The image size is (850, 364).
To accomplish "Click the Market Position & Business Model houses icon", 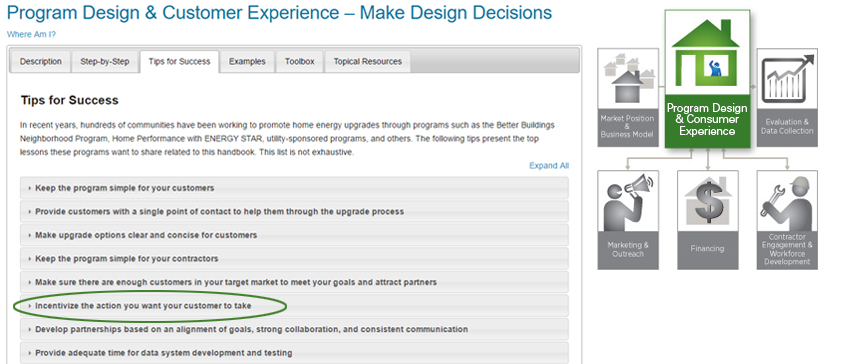I will pos(628,77).
